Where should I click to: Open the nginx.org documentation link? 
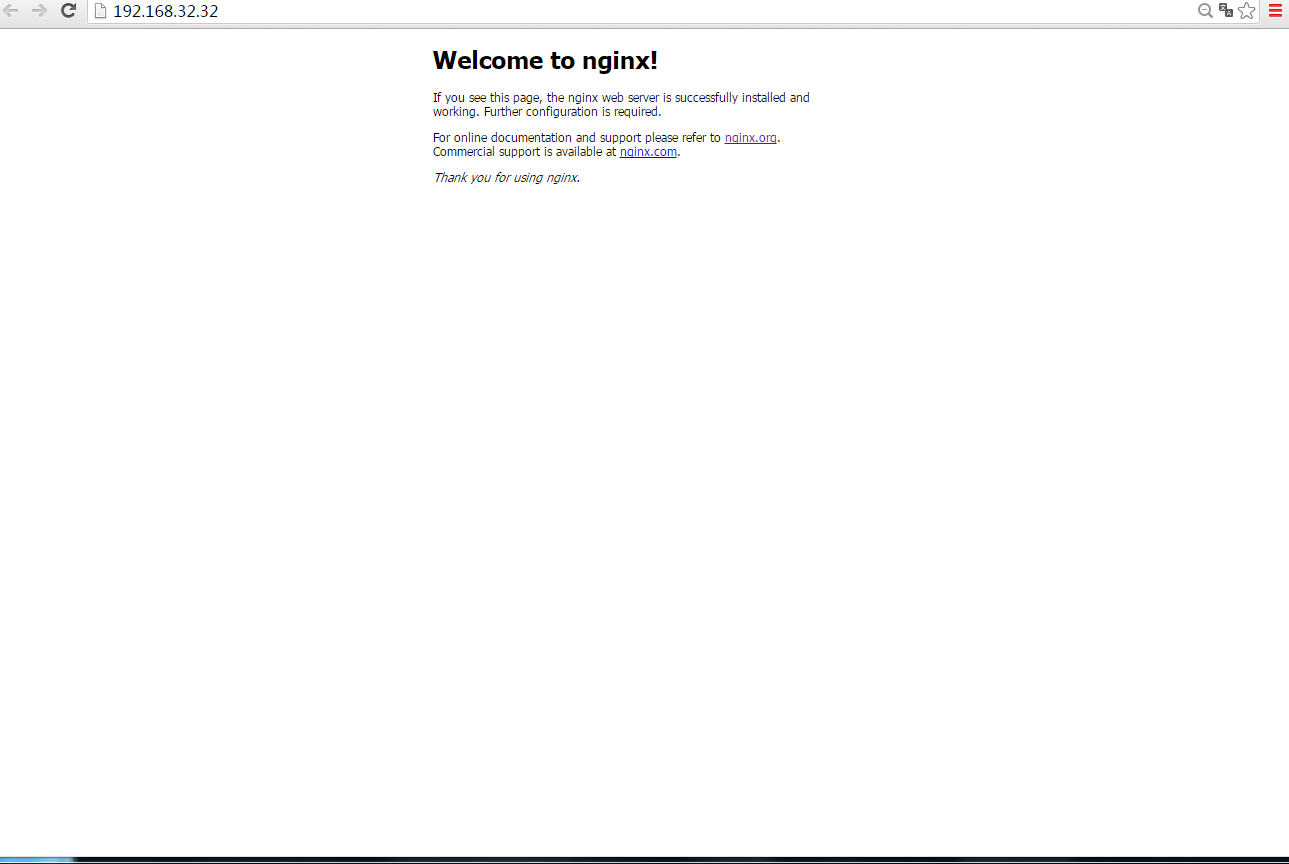750,138
